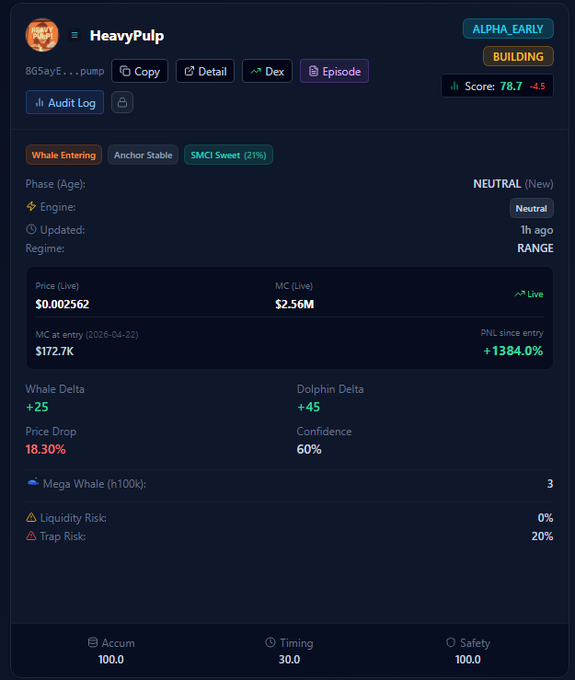Click the RANGE regime value
The height and width of the screenshot is (680, 575).
(x=535, y=248)
